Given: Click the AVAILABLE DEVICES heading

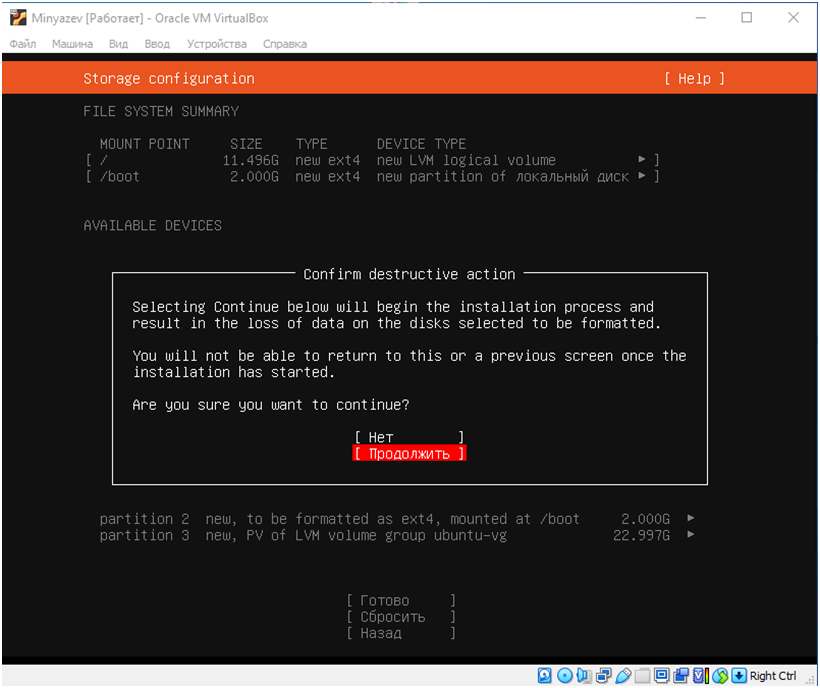Looking at the screenshot, I should click(x=152, y=225).
